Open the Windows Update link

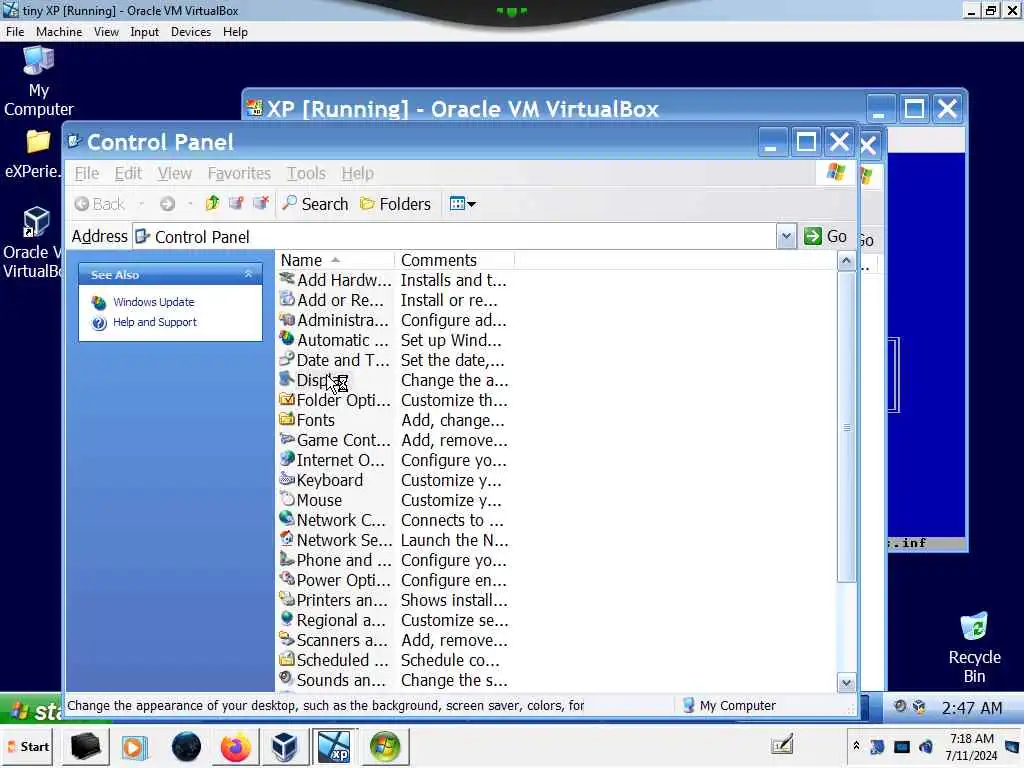[x=153, y=302]
